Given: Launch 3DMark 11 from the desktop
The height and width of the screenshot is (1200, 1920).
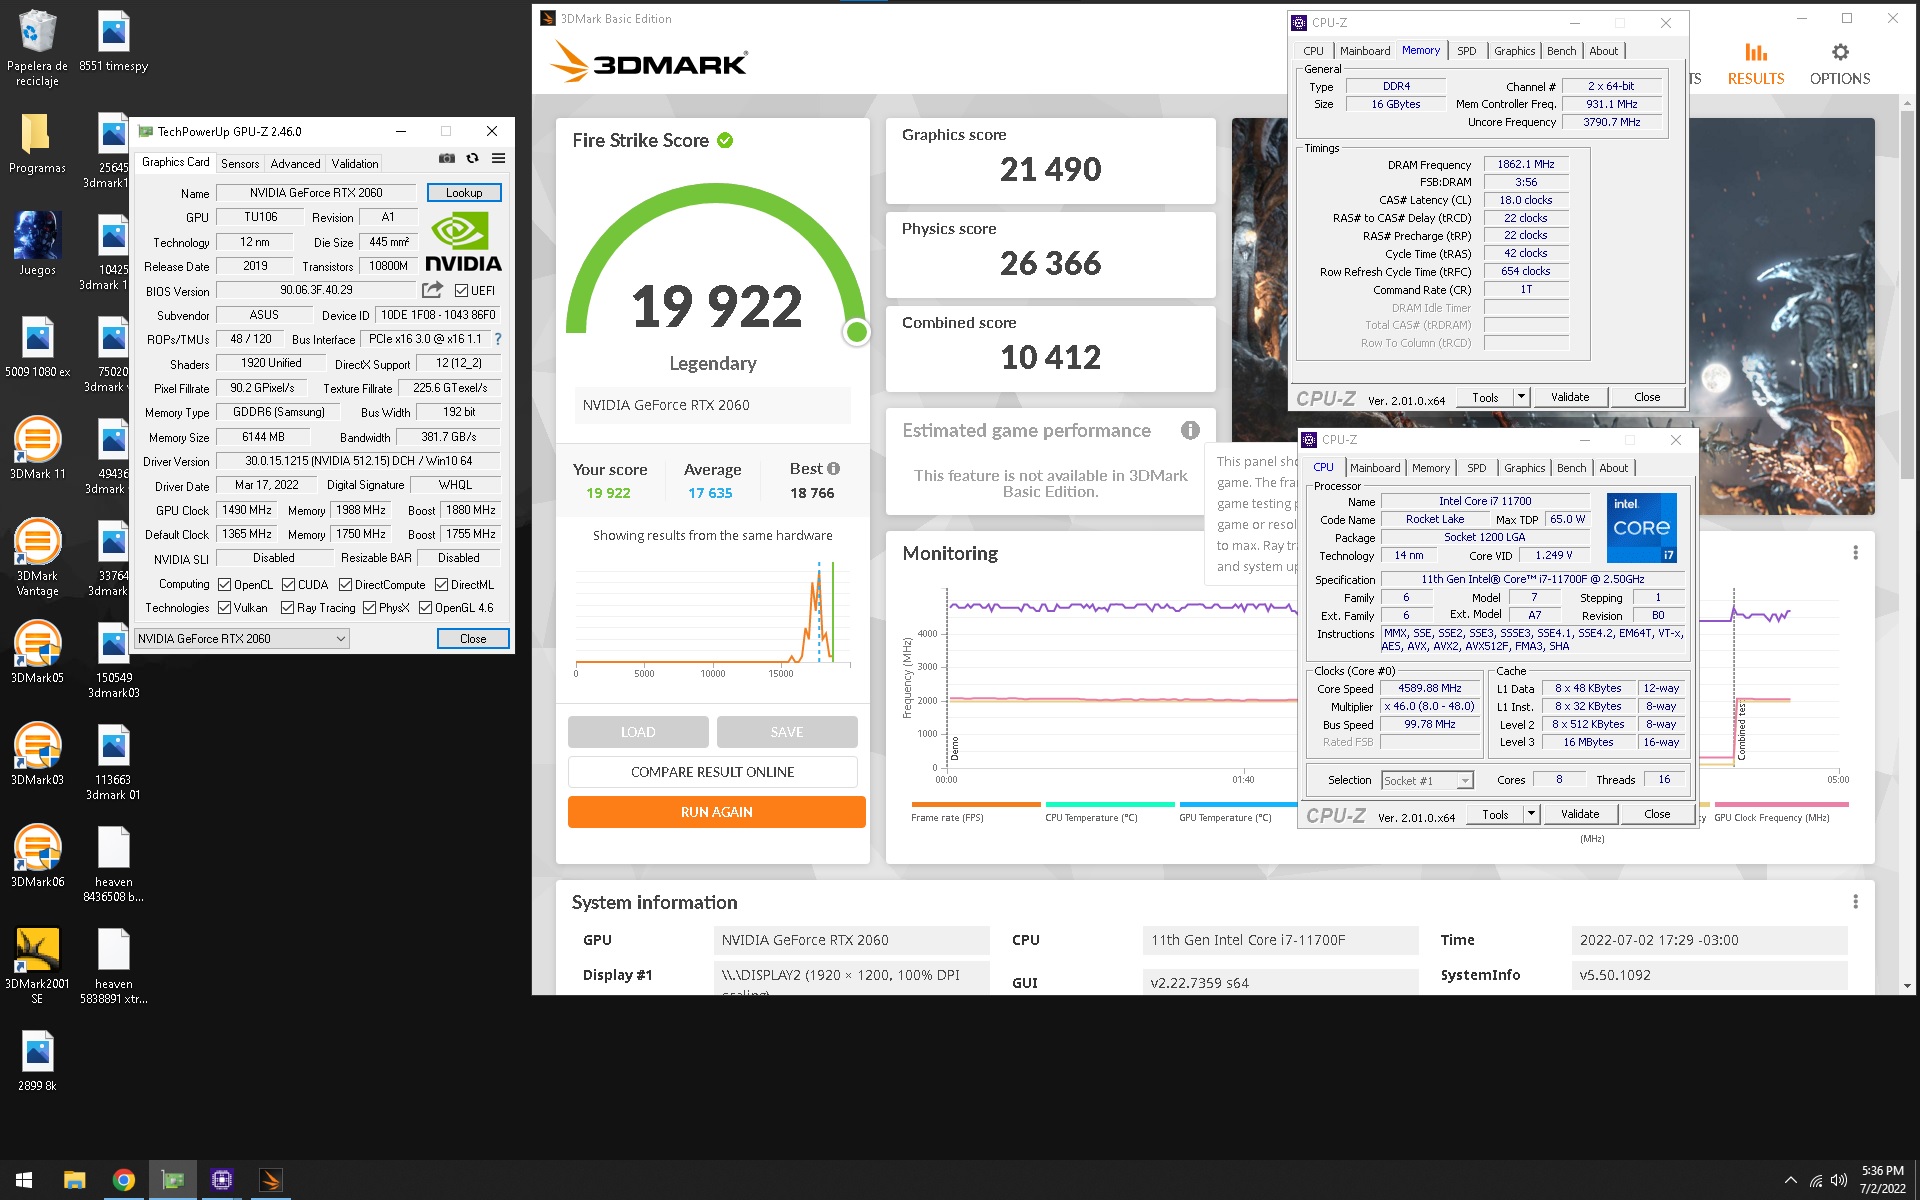Looking at the screenshot, I should [37, 447].
